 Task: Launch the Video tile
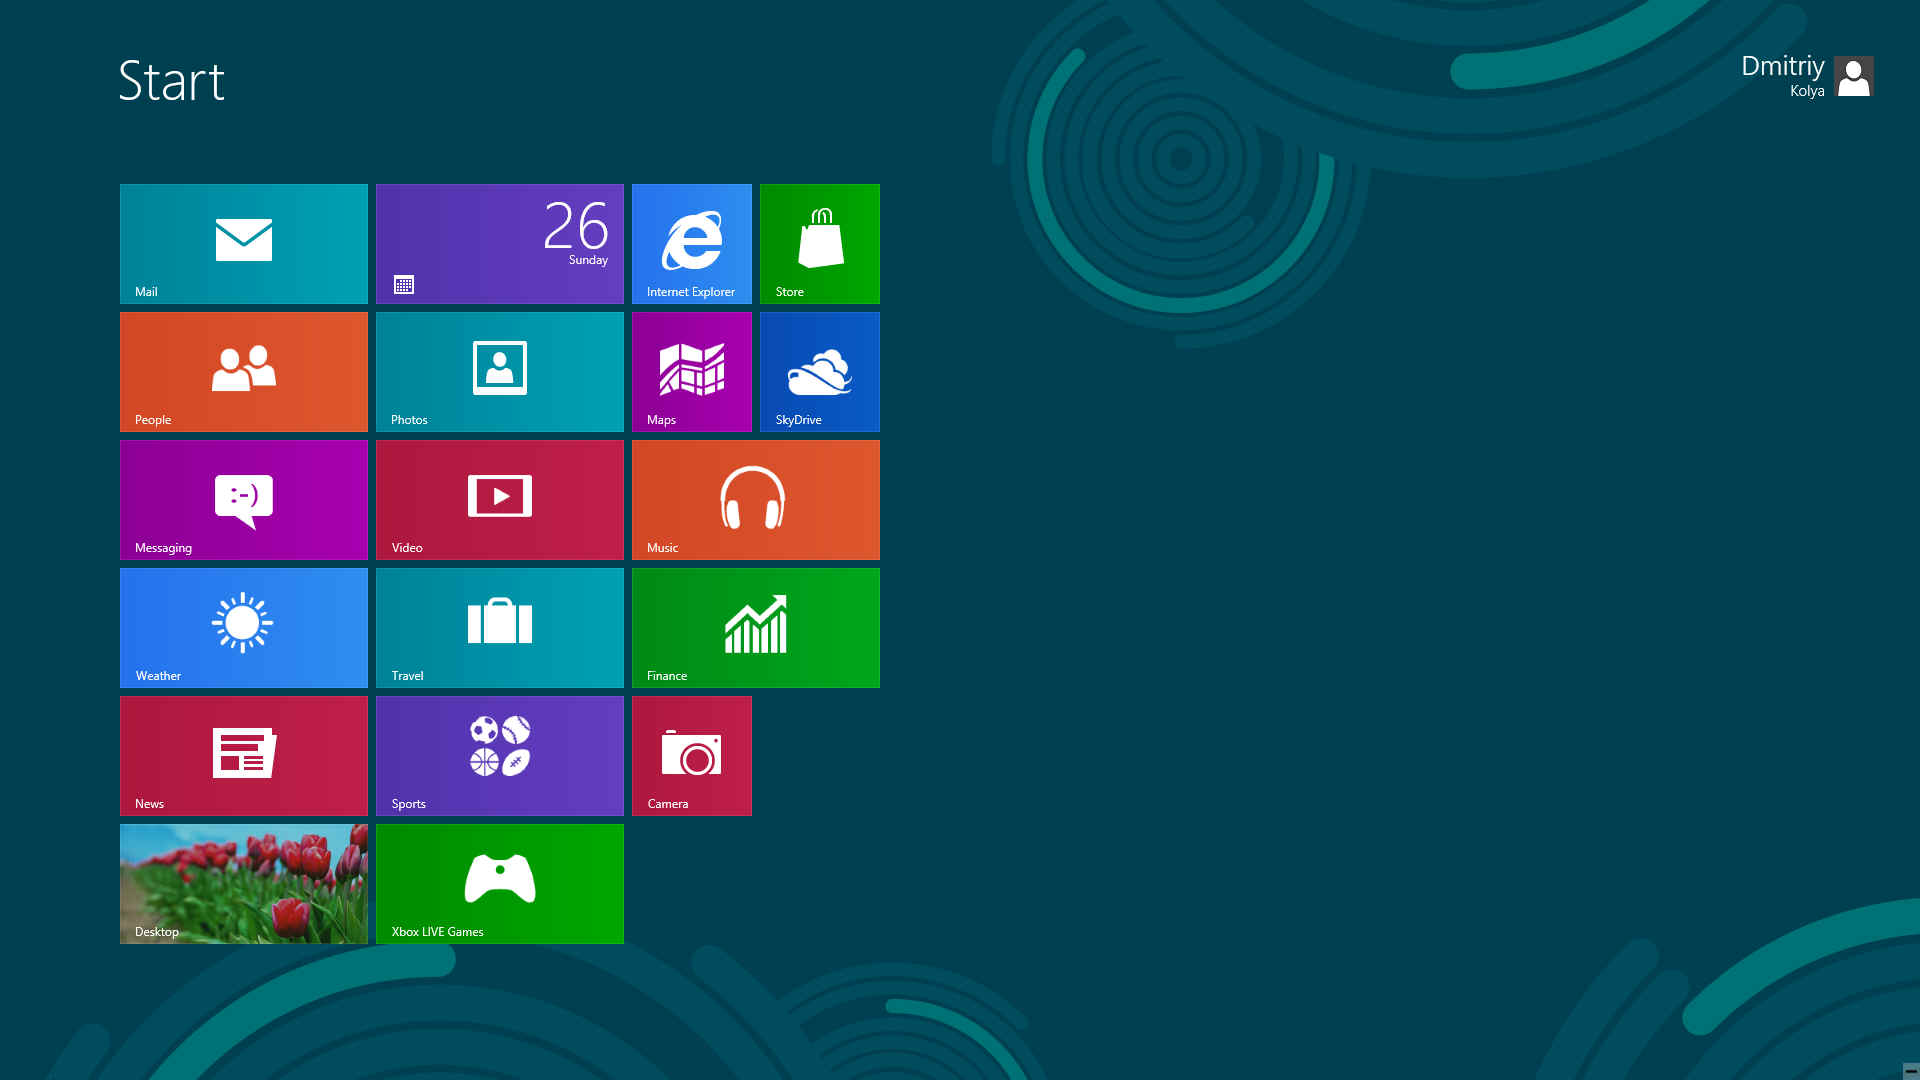point(500,500)
